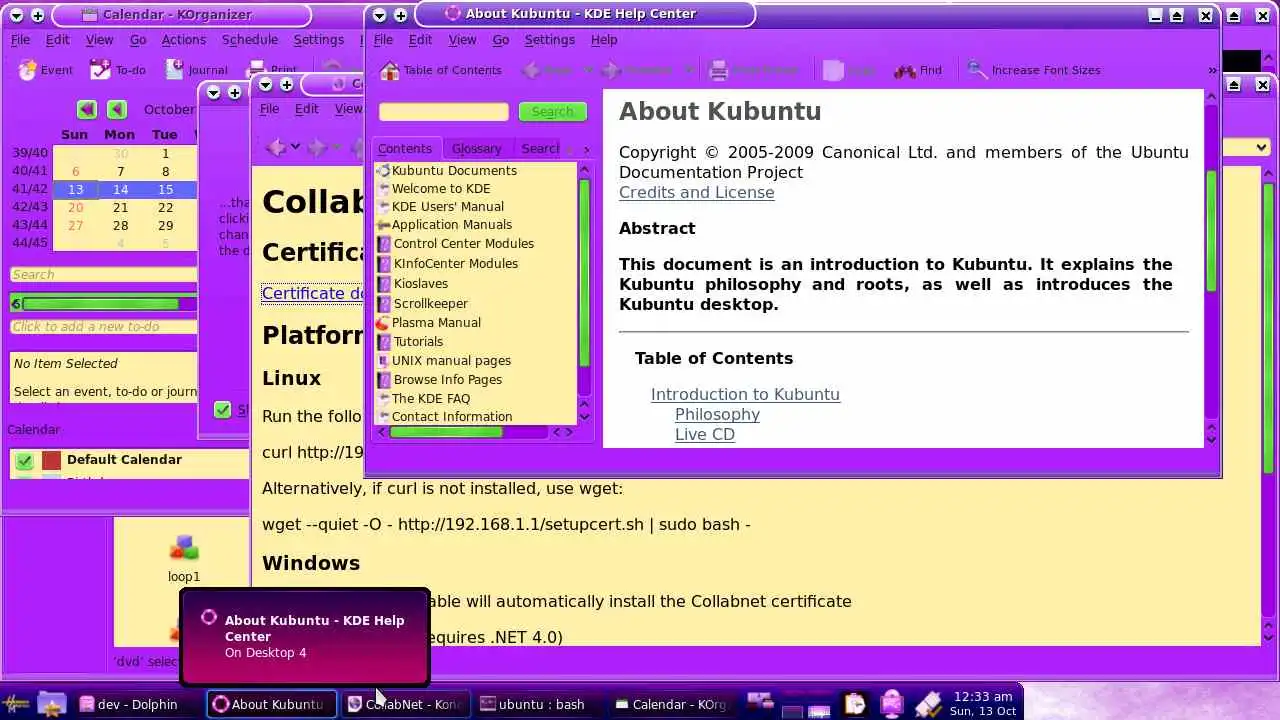Click green progress bar in KOrganizer to-do
The width and height of the screenshot is (1280, 720).
(x=100, y=303)
